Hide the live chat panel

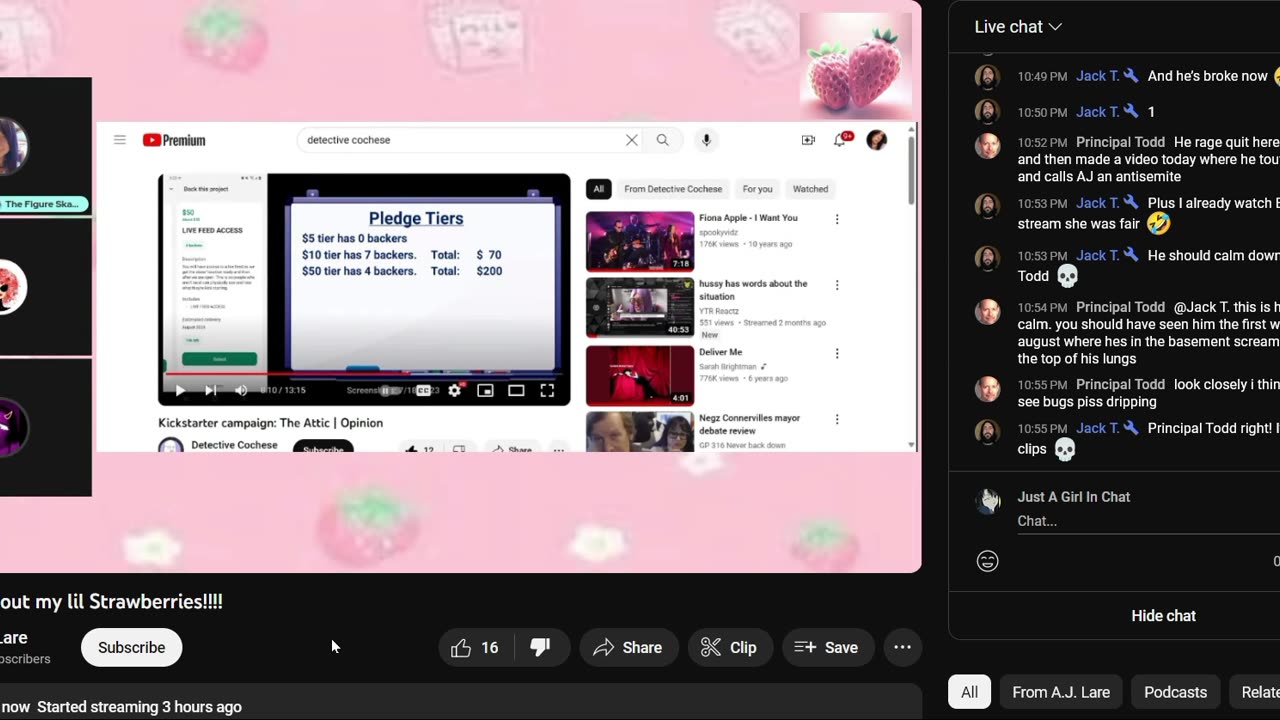click(1163, 616)
